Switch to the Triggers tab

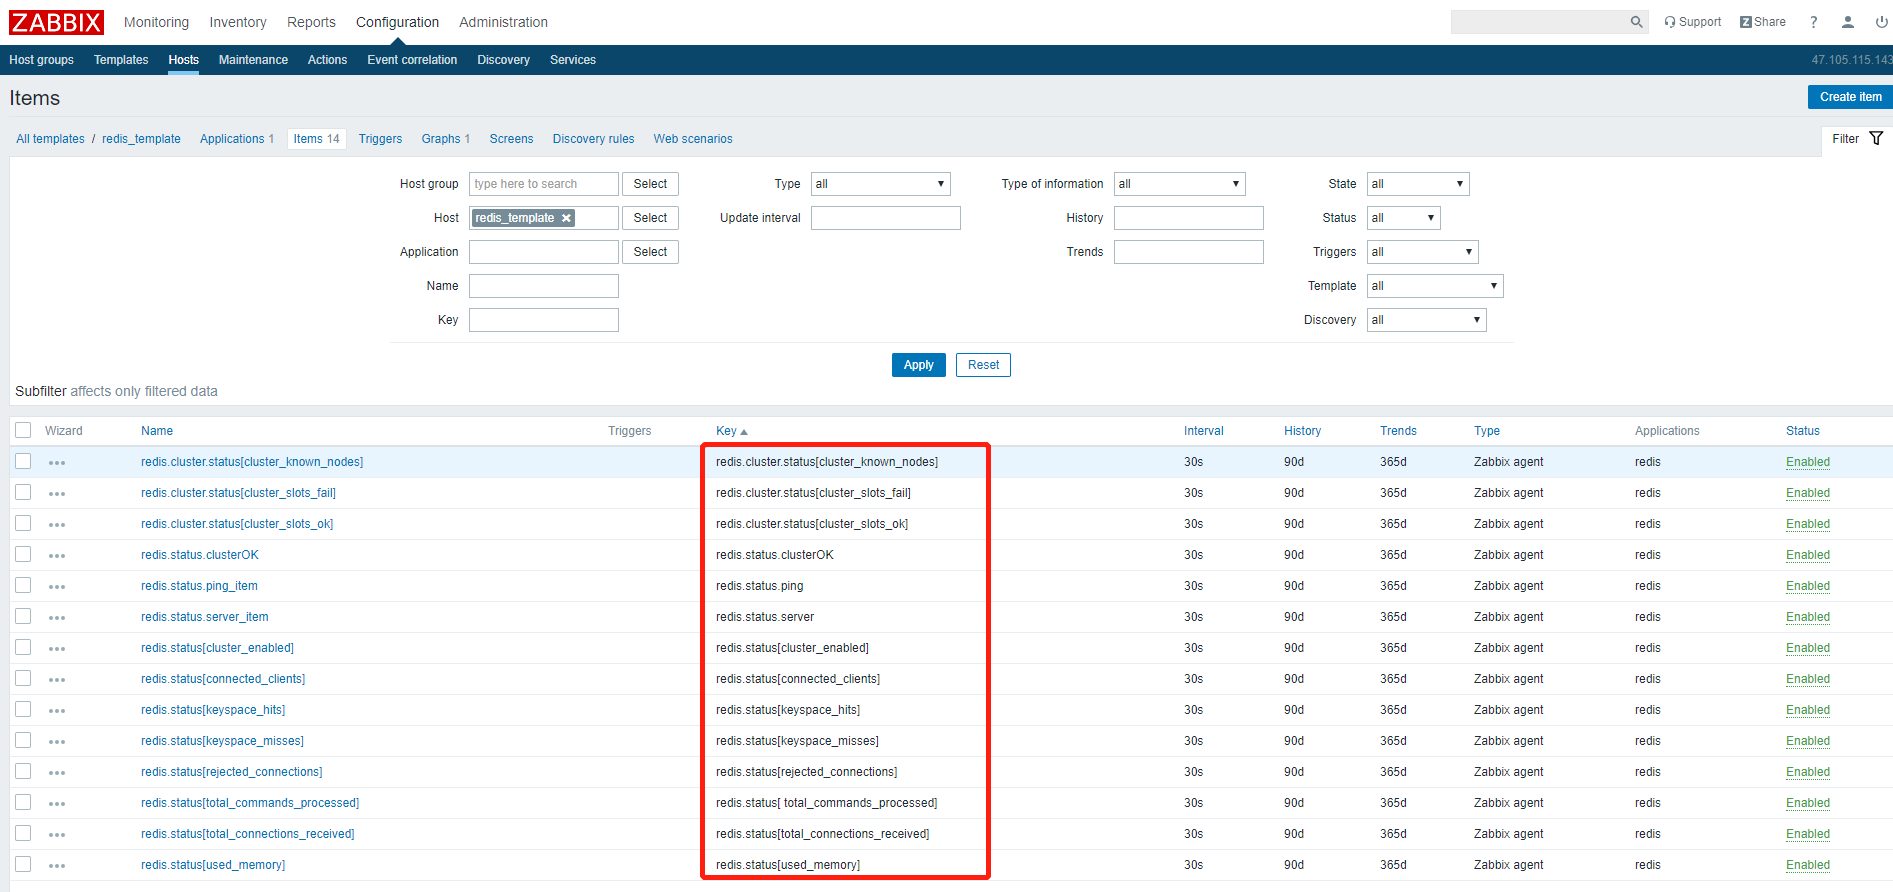[x=380, y=139]
